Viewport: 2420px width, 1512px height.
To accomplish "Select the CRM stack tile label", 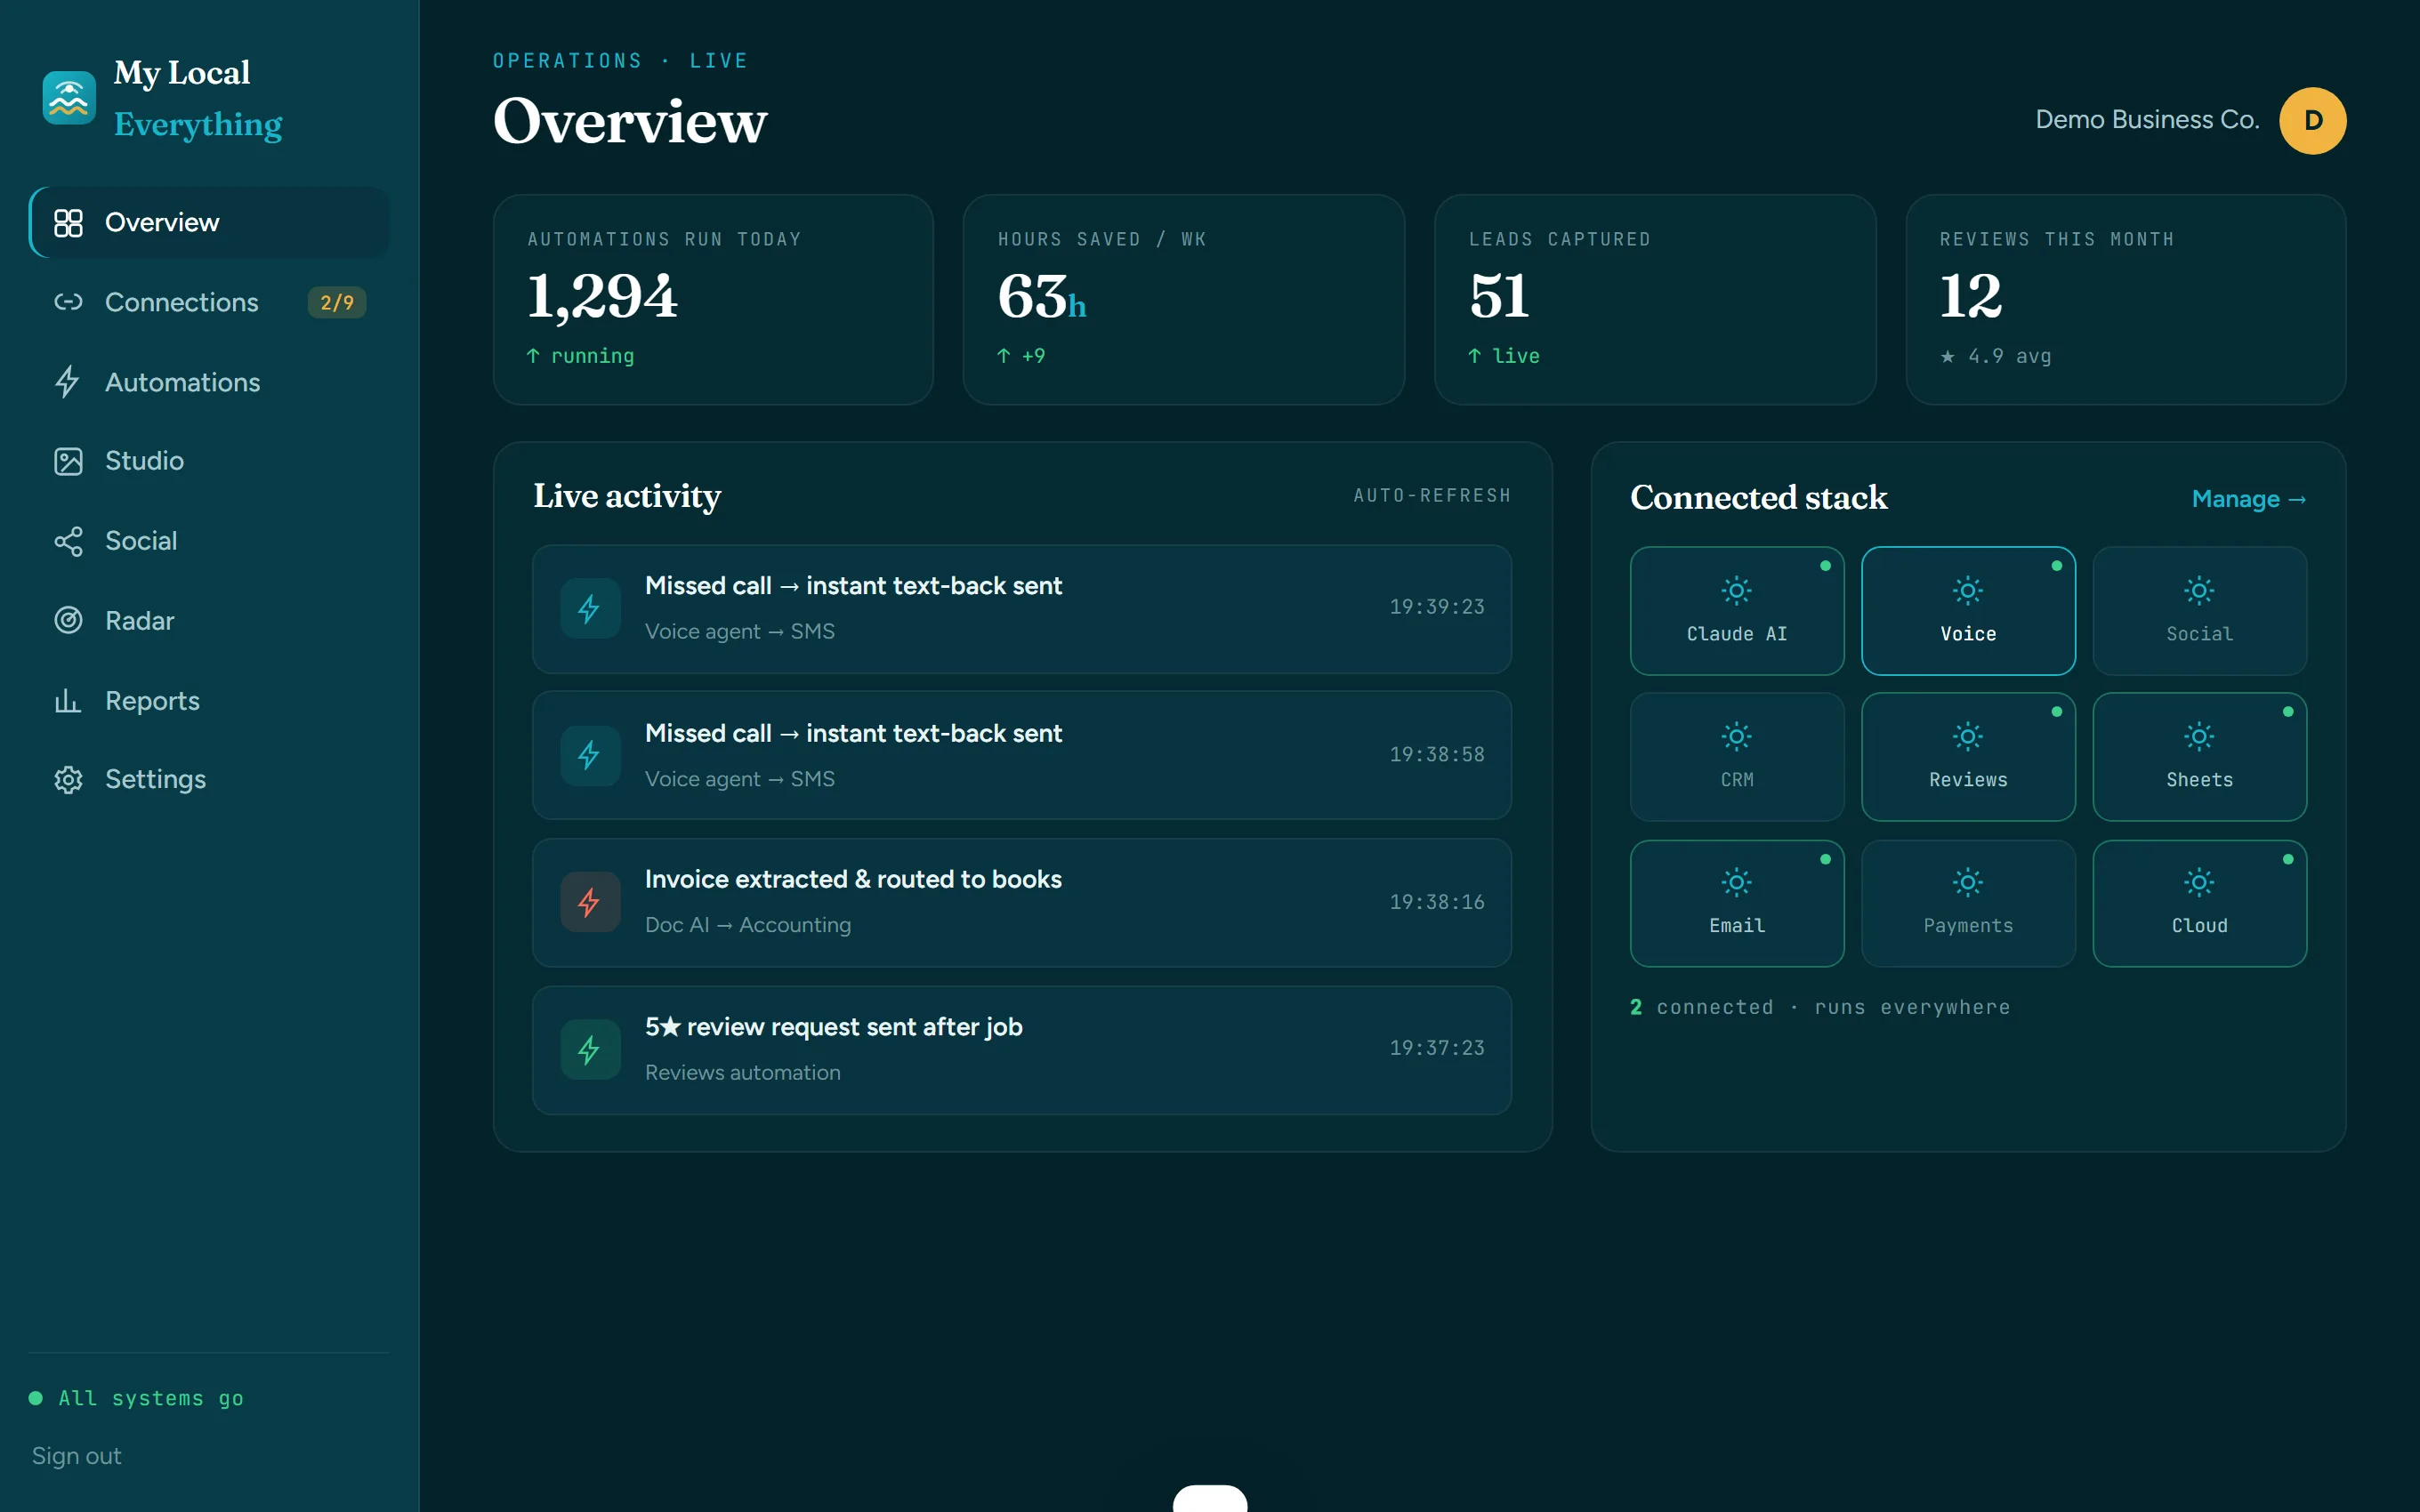I will (1737, 780).
